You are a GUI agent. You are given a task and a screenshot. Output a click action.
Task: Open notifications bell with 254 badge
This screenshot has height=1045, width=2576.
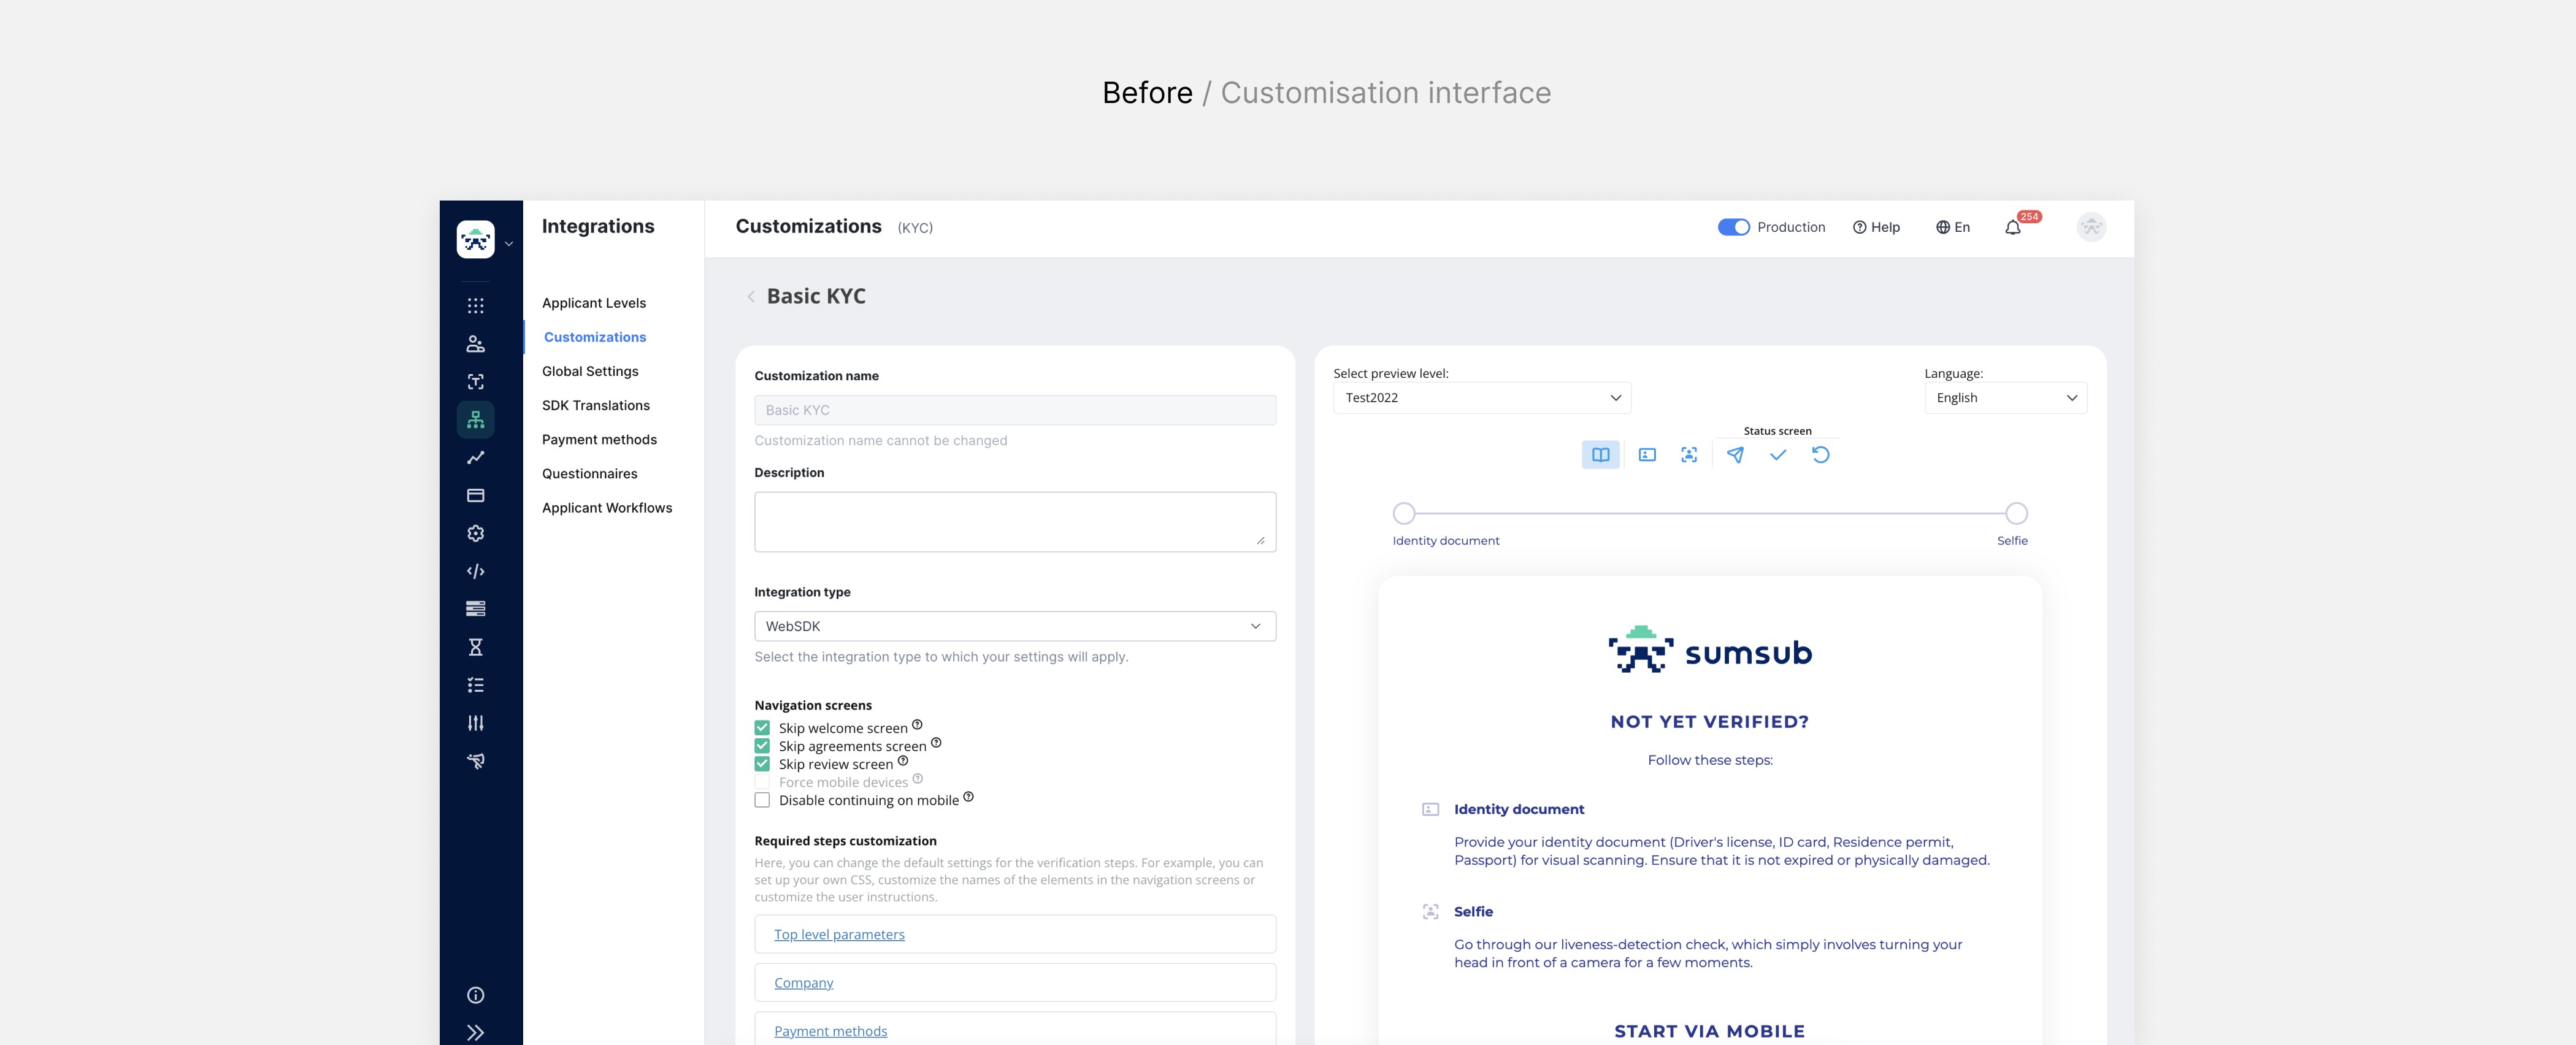pyautogui.click(x=2013, y=228)
